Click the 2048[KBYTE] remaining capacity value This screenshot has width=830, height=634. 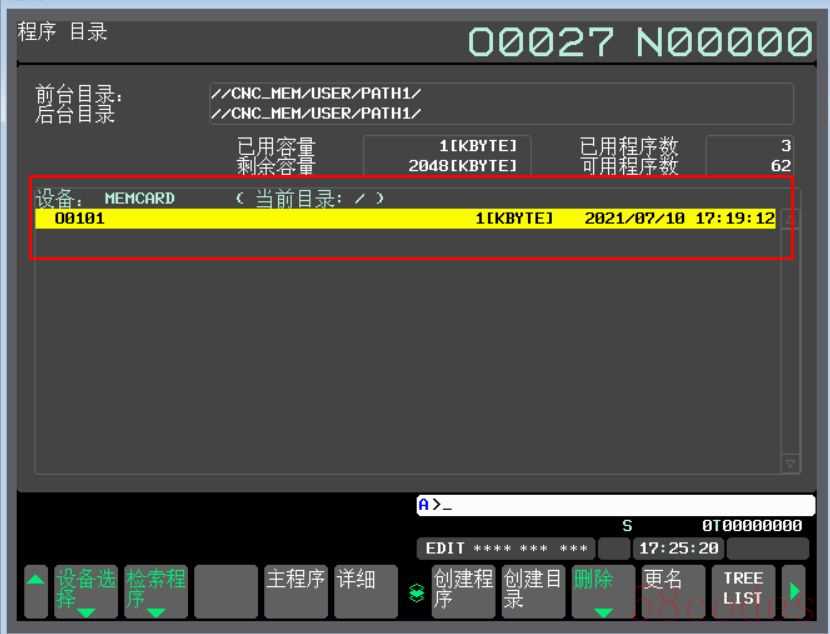[x=462, y=166]
